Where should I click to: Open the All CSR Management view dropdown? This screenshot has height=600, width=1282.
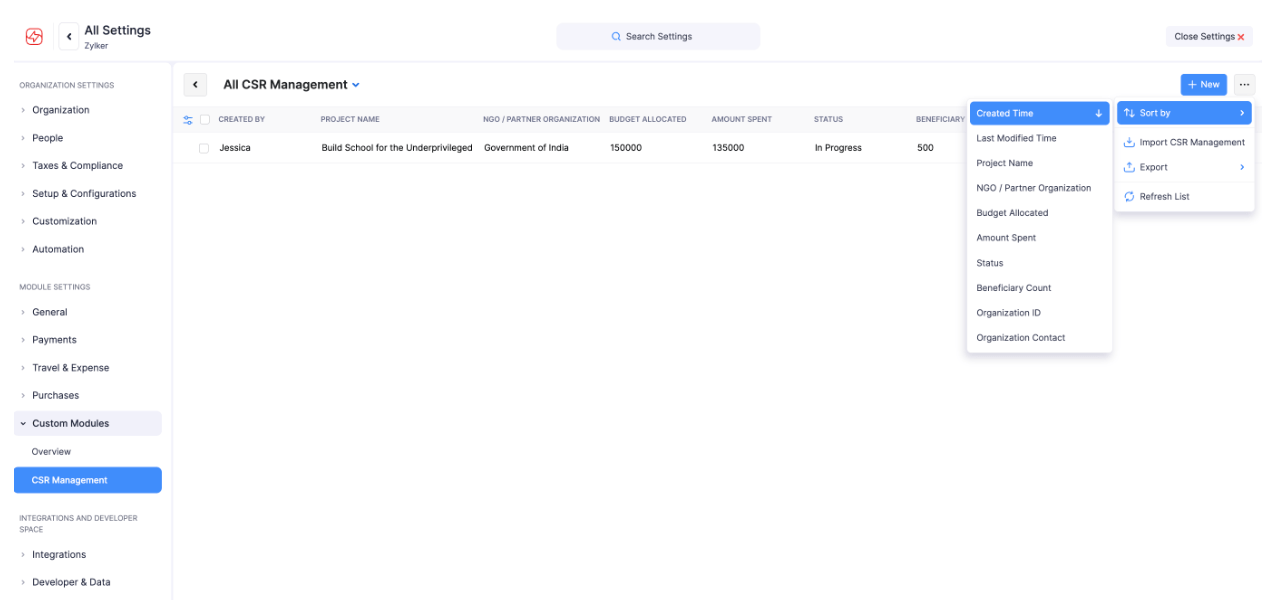tap(356, 85)
